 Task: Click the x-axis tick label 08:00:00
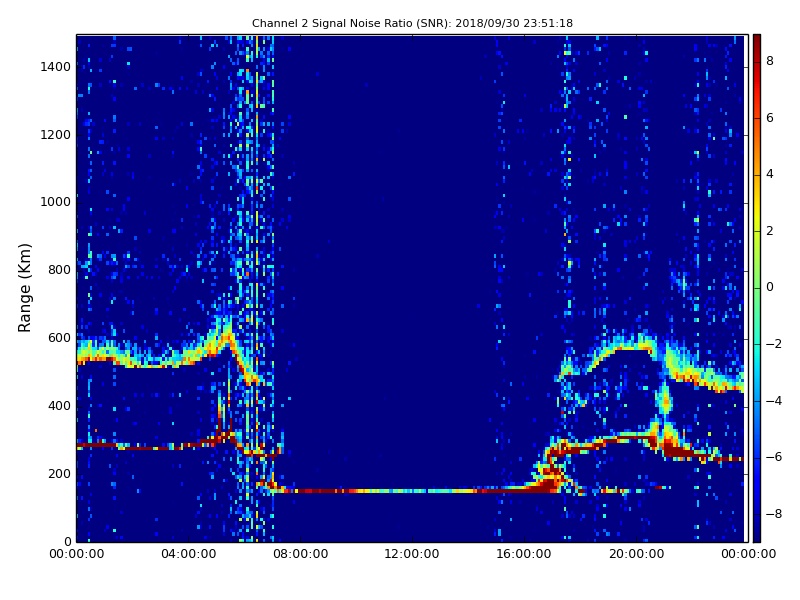[x=301, y=554]
